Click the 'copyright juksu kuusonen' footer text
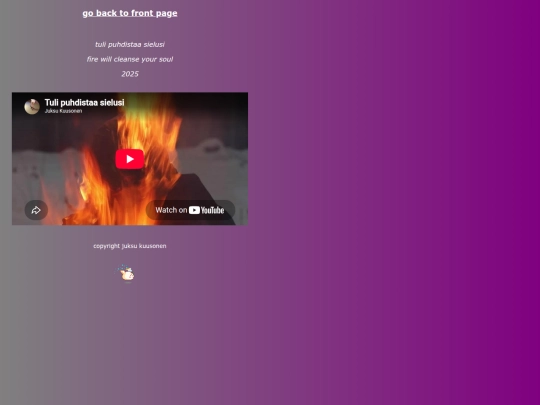This screenshot has width=540, height=405. coord(130,246)
